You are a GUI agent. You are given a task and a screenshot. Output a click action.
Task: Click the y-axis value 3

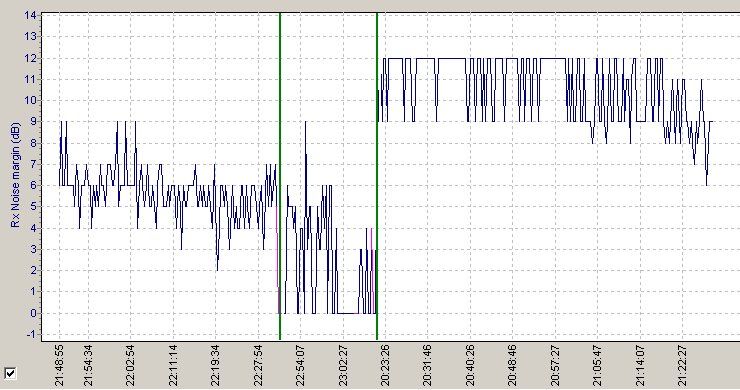pos(33,249)
